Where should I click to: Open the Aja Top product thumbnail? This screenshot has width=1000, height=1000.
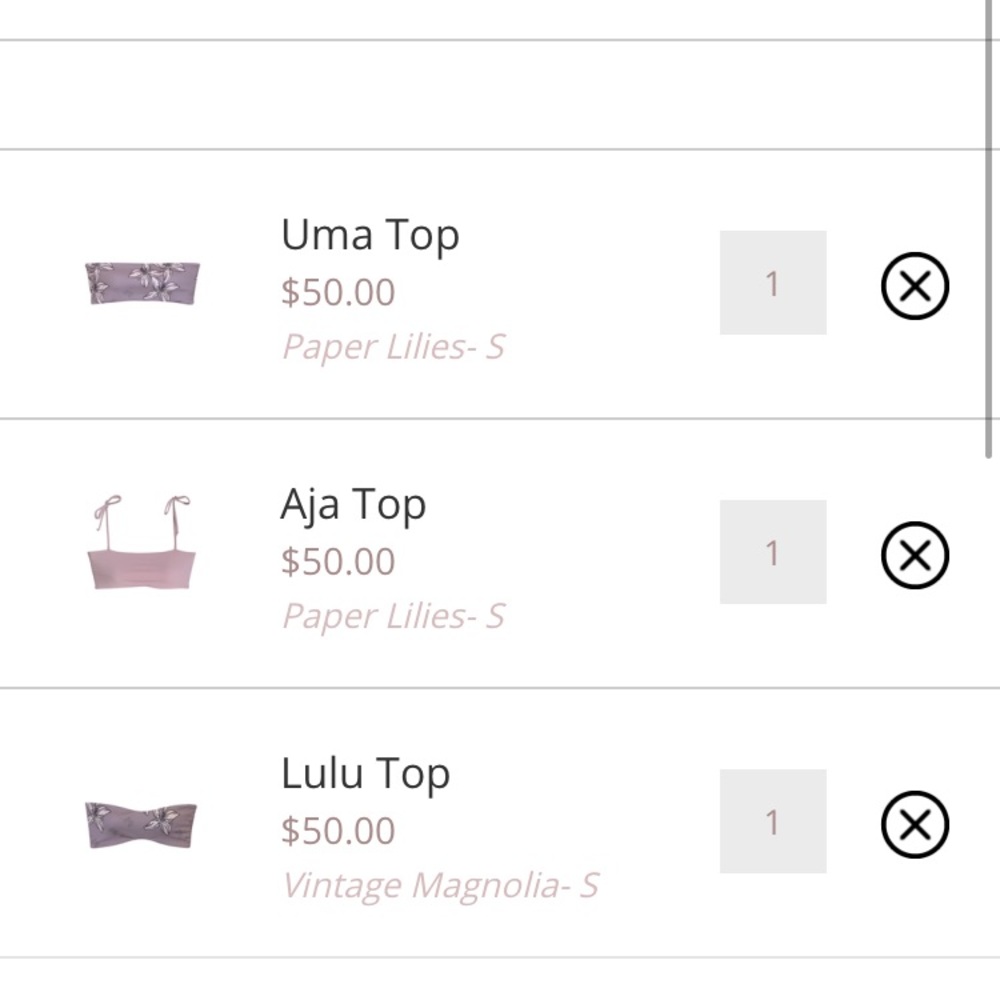point(141,541)
